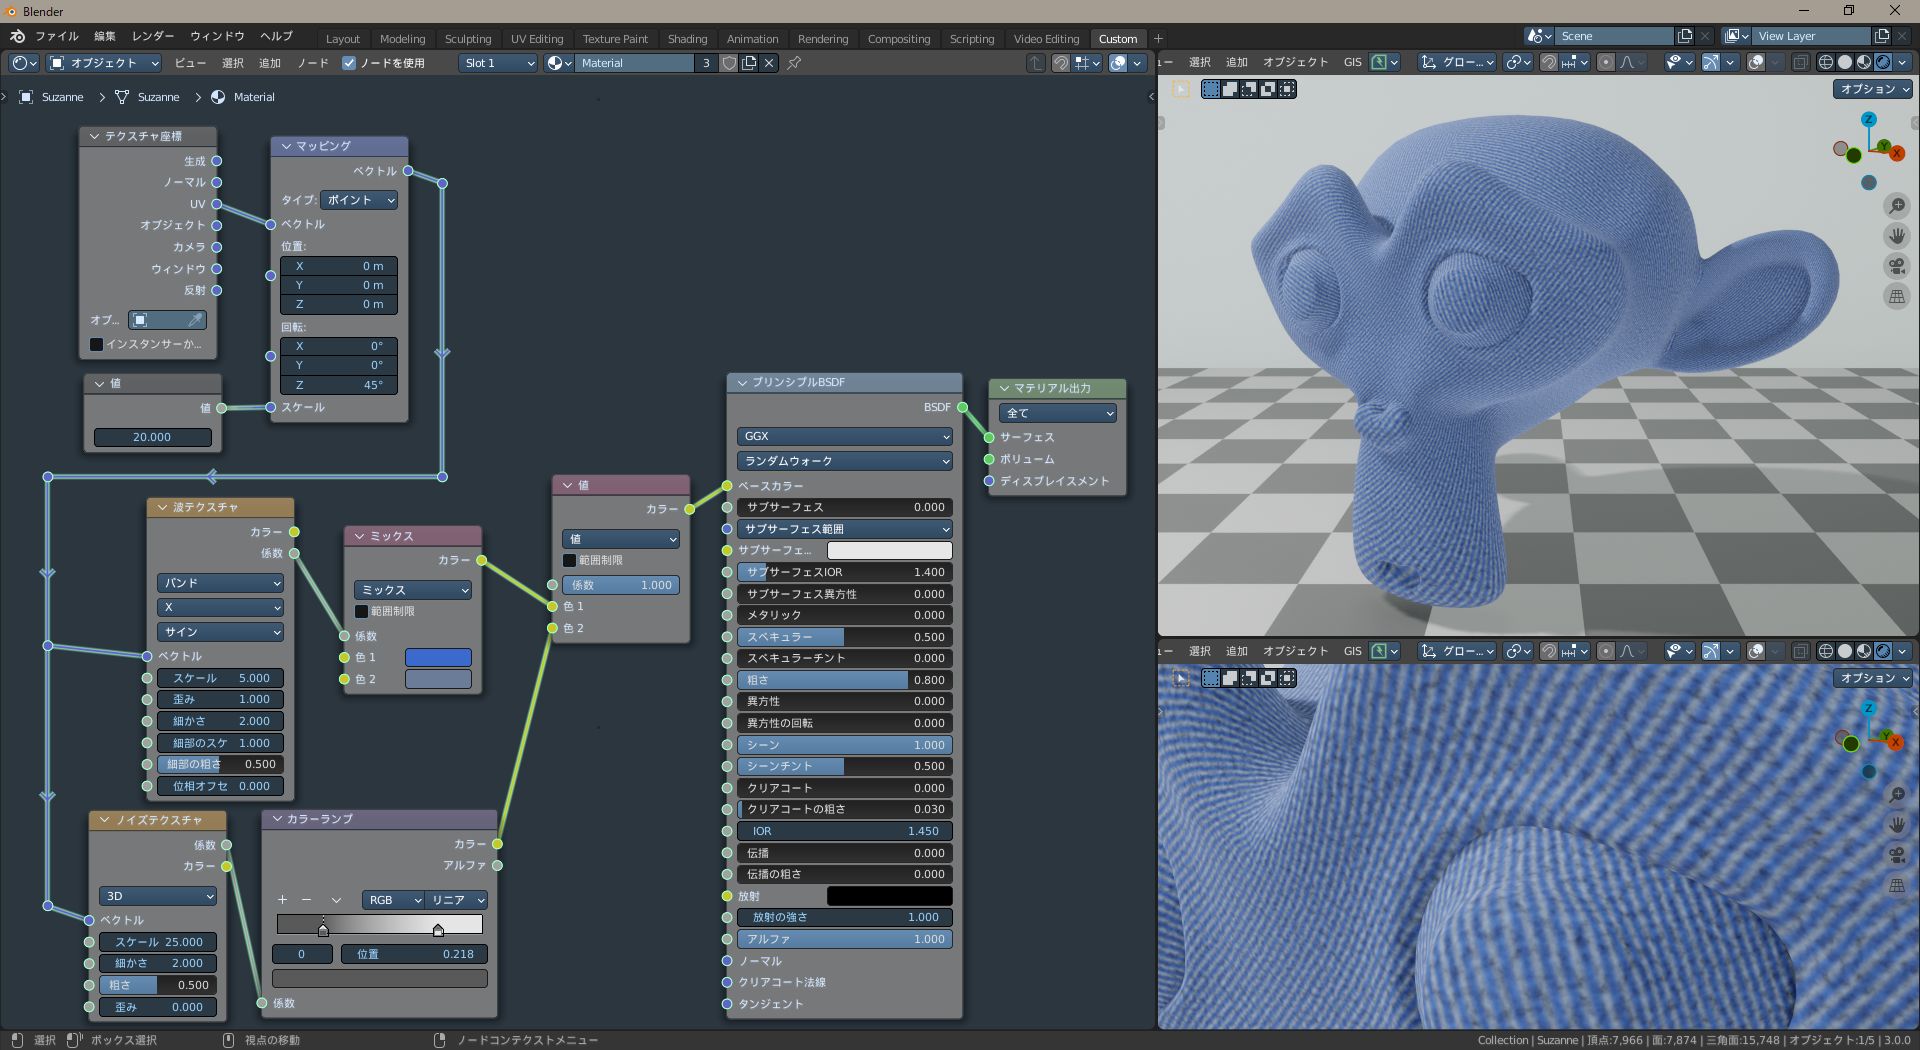Click the pan hand icon in upper viewport
1920x1050 pixels.
click(x=1896, y=236)
